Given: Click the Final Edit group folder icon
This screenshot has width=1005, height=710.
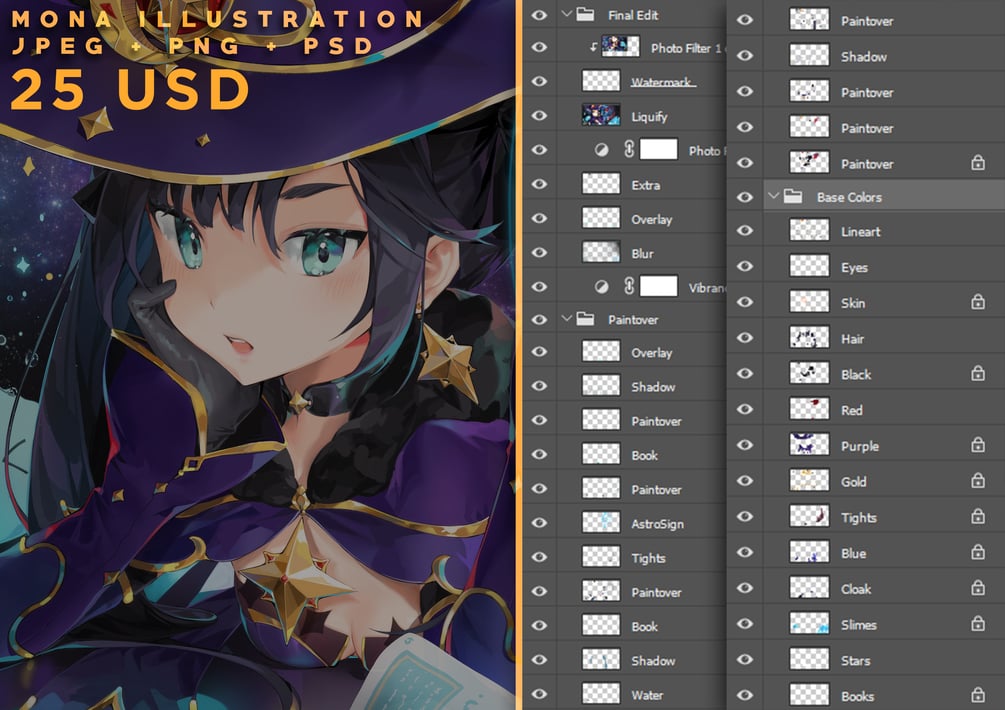Looking at the screenshot, I should coord(585,14).
